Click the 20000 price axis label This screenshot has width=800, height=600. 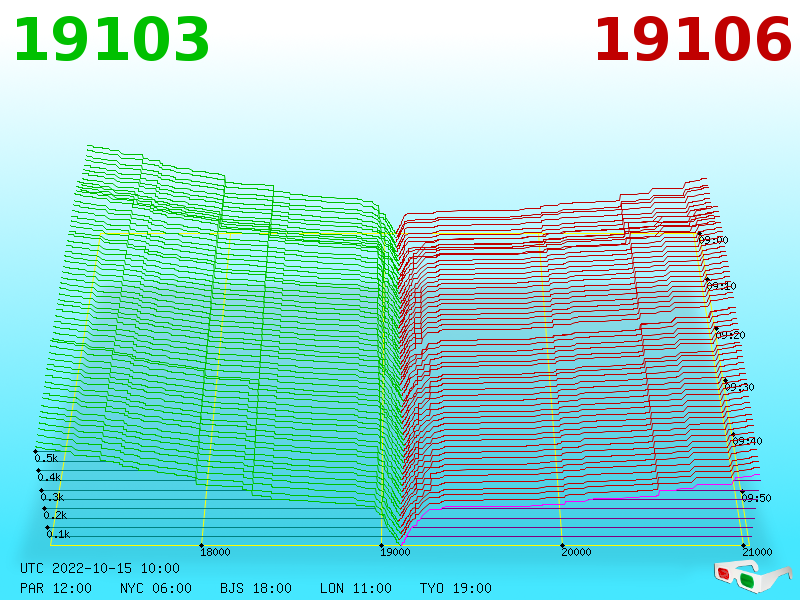pyautogui.click(x=576, y=552)
